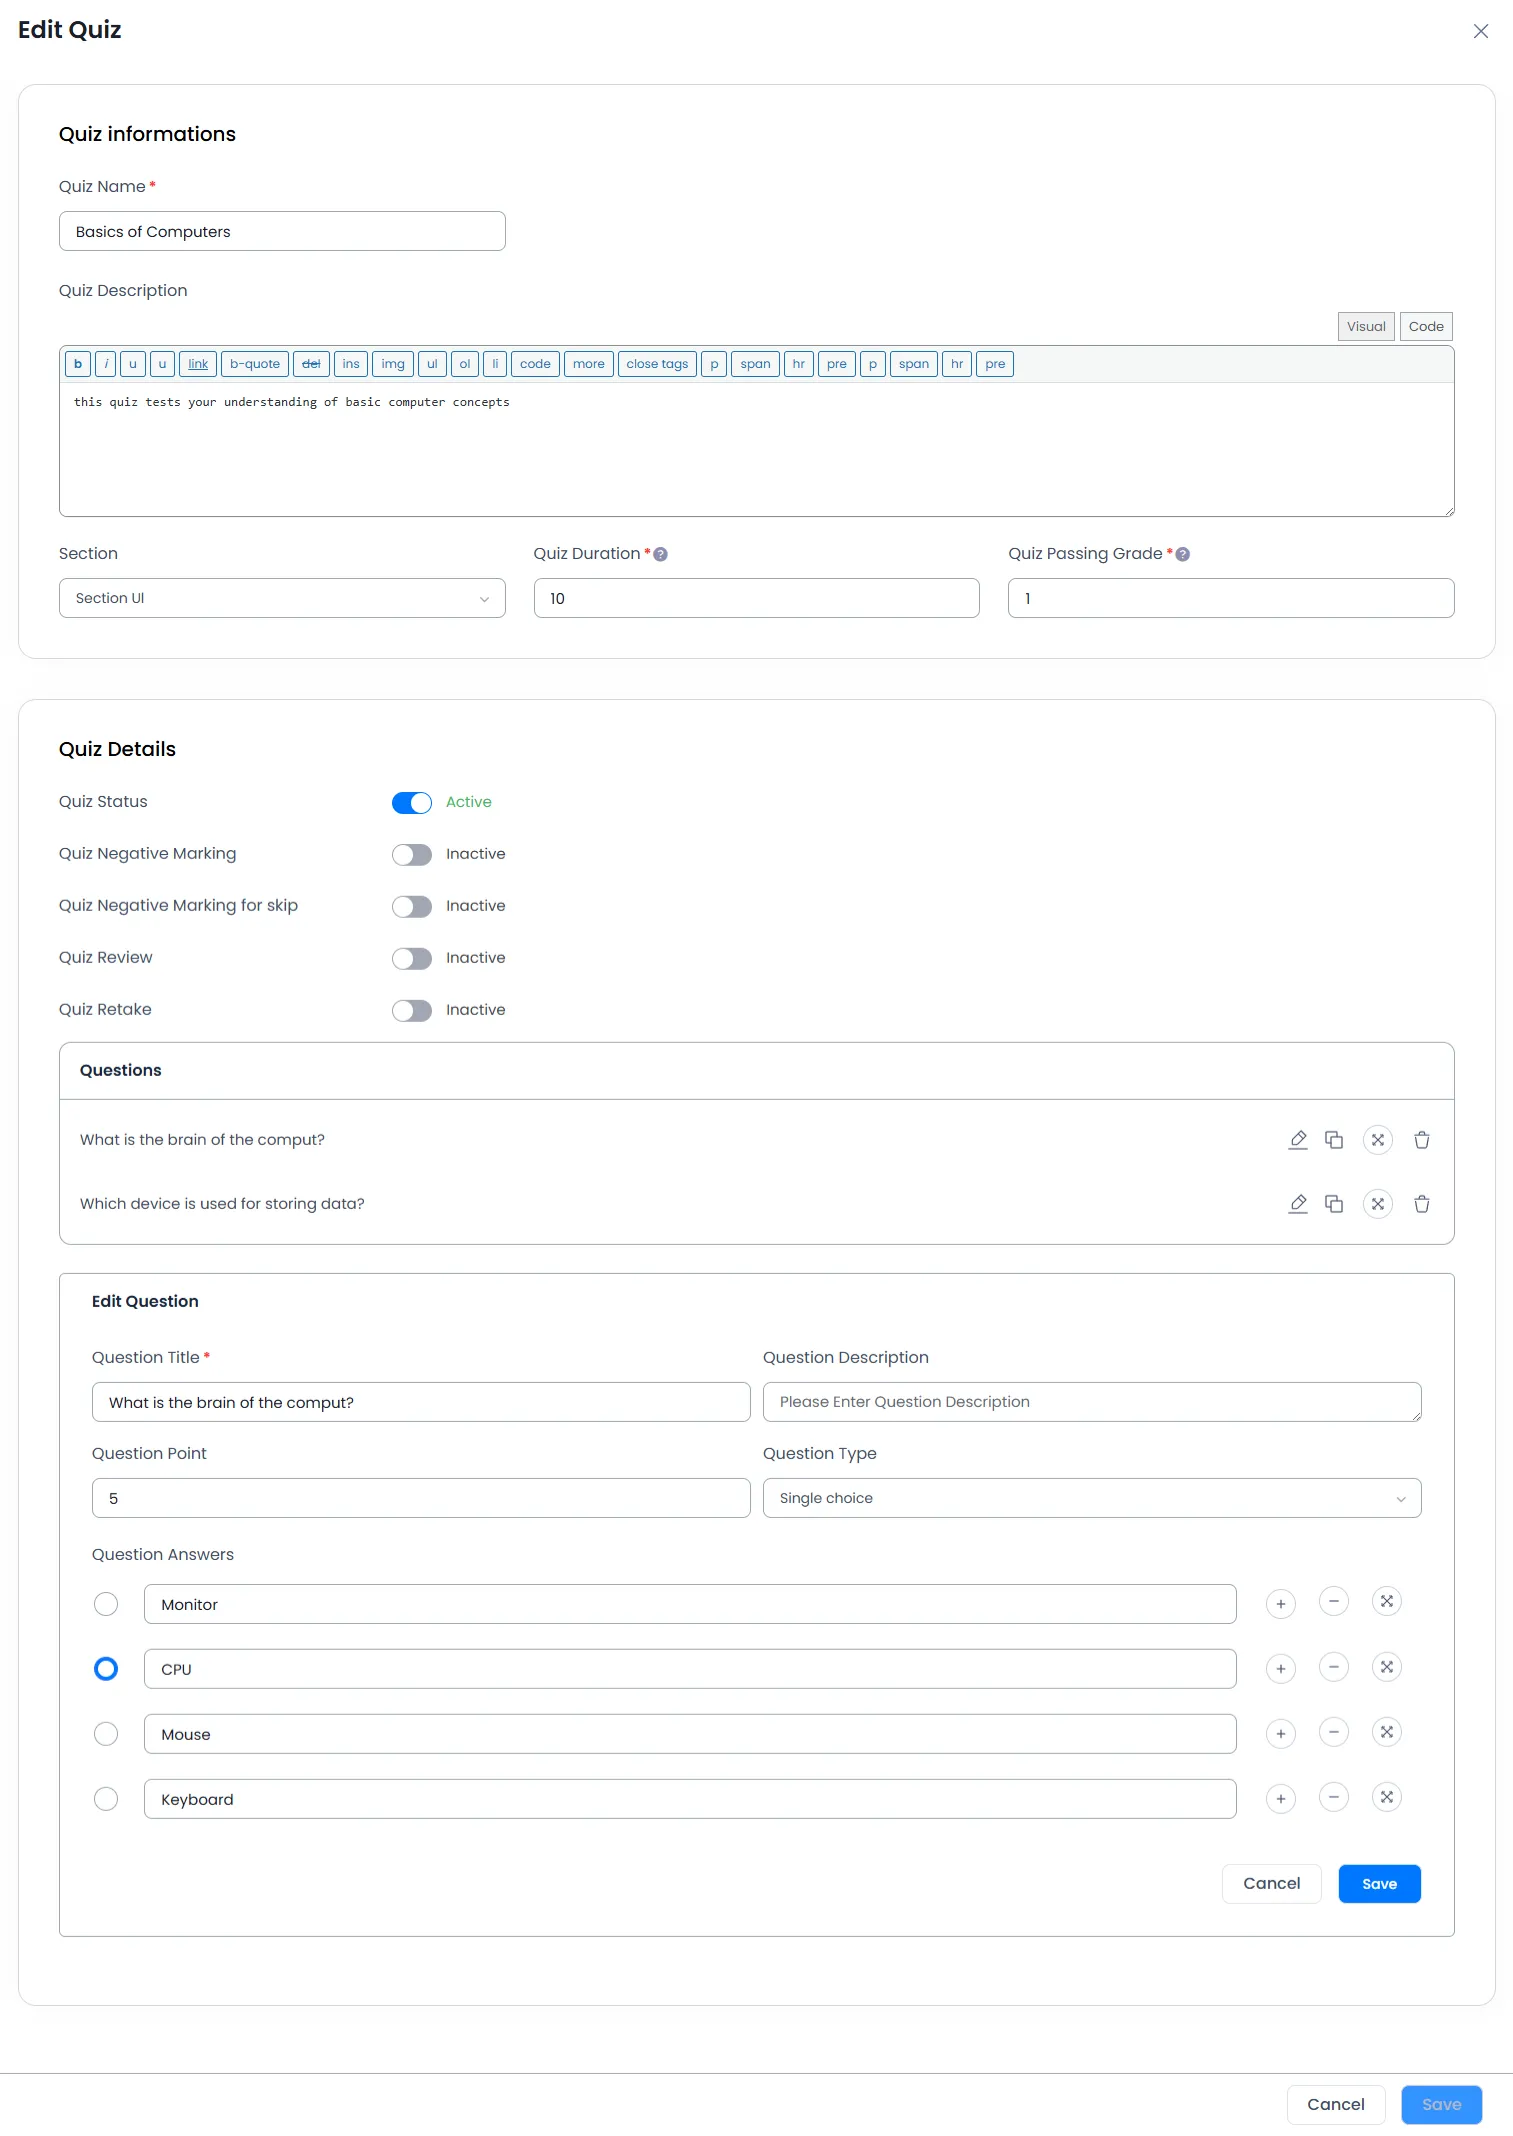Disable the Quiz Status toggle
1513x2136 pixels.
(412, 803)
